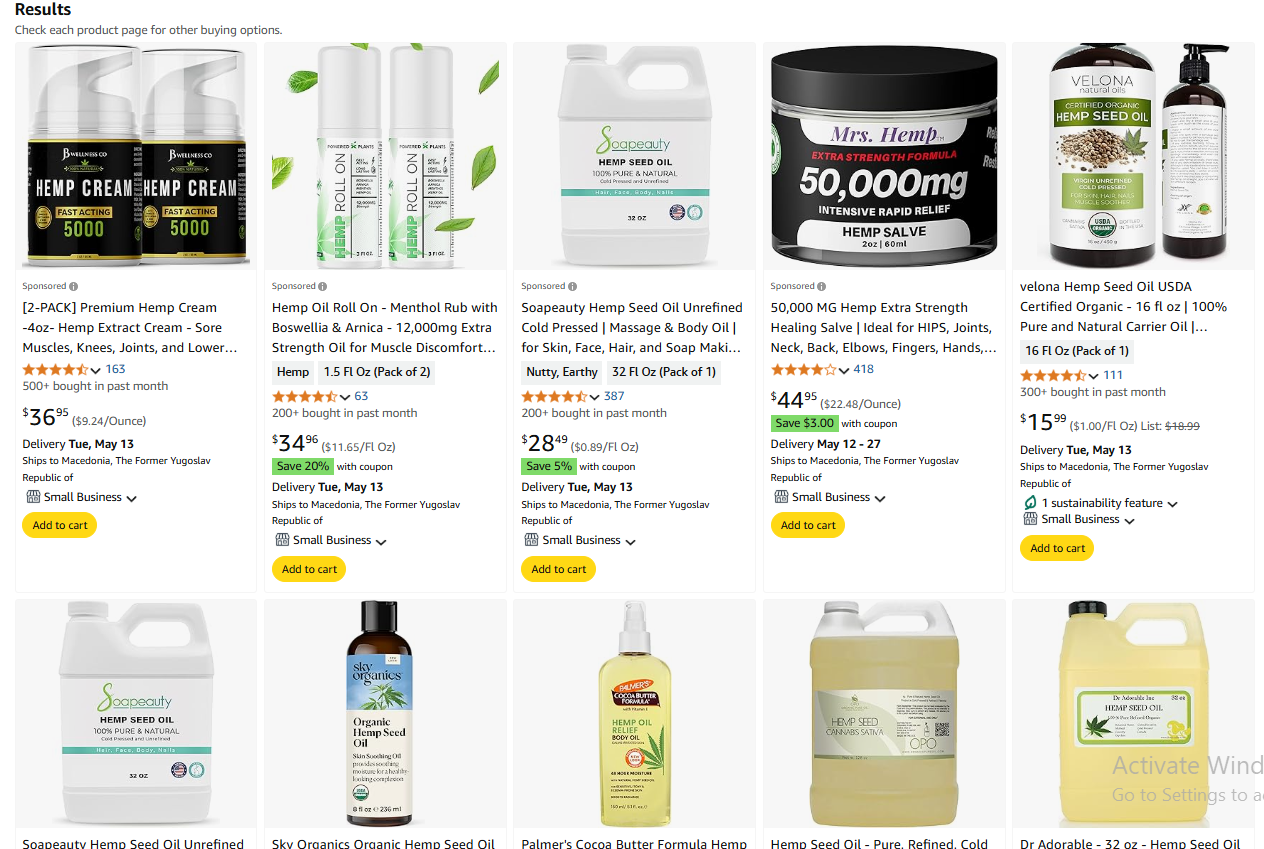
Task: Click Sponsored info icon on Mrs. Hemp salve listing
Action: click(822, 286)
